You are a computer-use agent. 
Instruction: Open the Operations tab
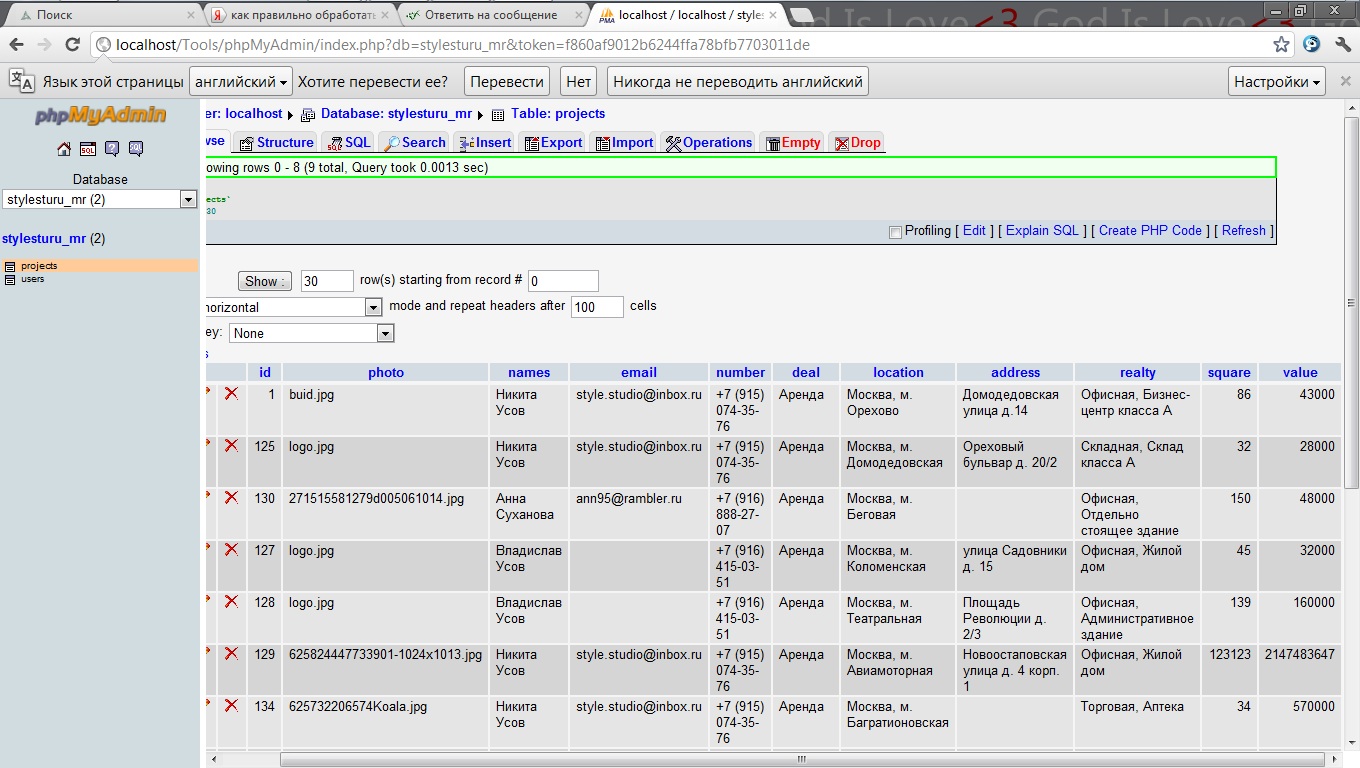708,143
